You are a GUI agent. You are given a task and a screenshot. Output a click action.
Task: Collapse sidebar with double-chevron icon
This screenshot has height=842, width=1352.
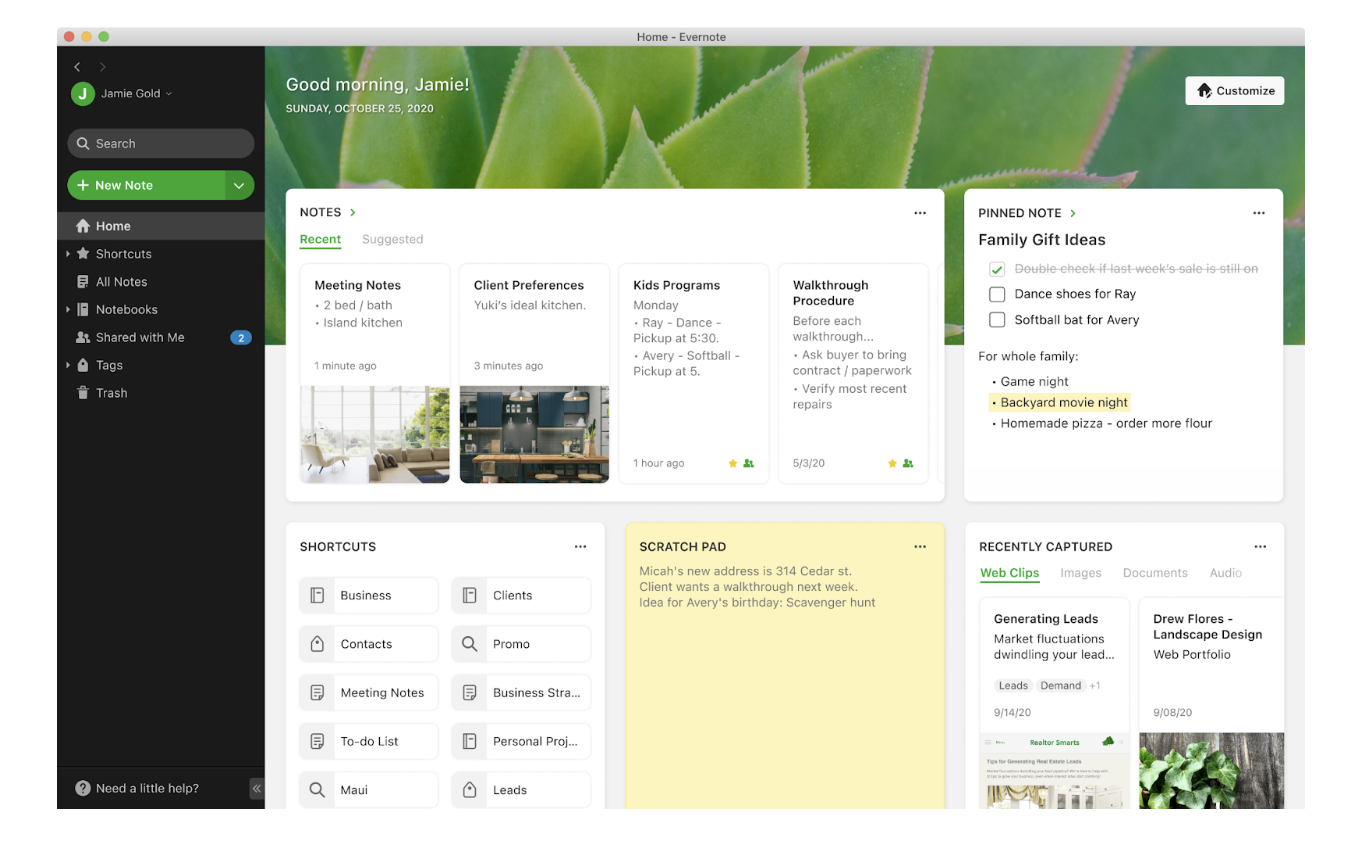[256, 788]
